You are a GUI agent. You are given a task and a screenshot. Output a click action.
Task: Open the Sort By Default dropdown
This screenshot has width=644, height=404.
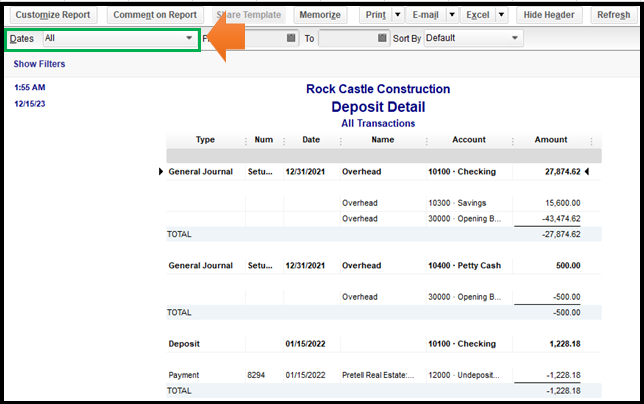[x=474, y=38]
